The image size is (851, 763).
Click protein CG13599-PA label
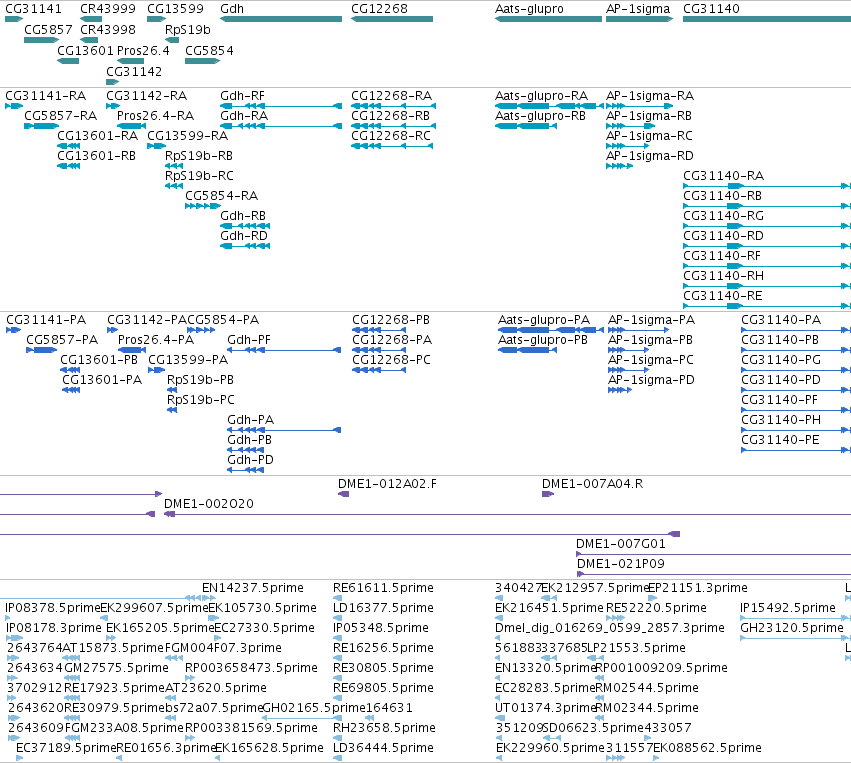click(x=188, y=360)
